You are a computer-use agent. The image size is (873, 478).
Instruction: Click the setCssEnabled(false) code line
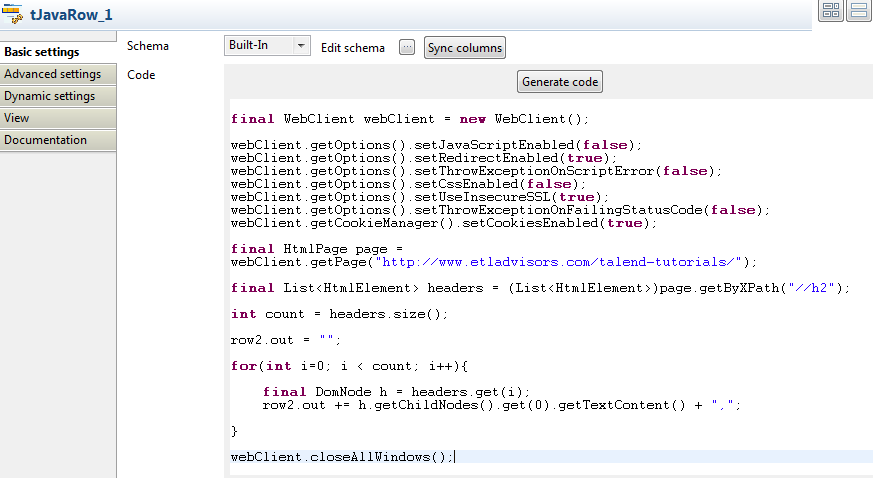tap(408, 184)
